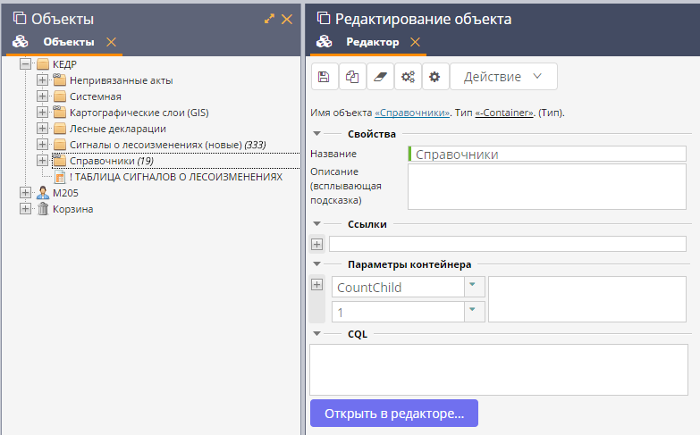Add a link with Ссылки plus button
Screen dimensions: 700x435
pos(317,244)
